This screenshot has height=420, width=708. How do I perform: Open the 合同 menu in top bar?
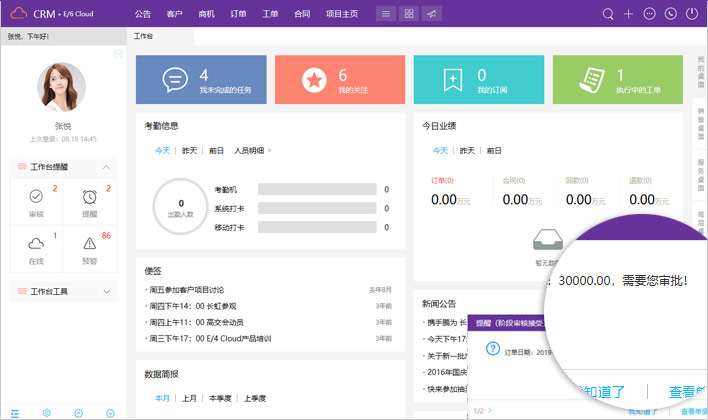[x=302, y=14]
